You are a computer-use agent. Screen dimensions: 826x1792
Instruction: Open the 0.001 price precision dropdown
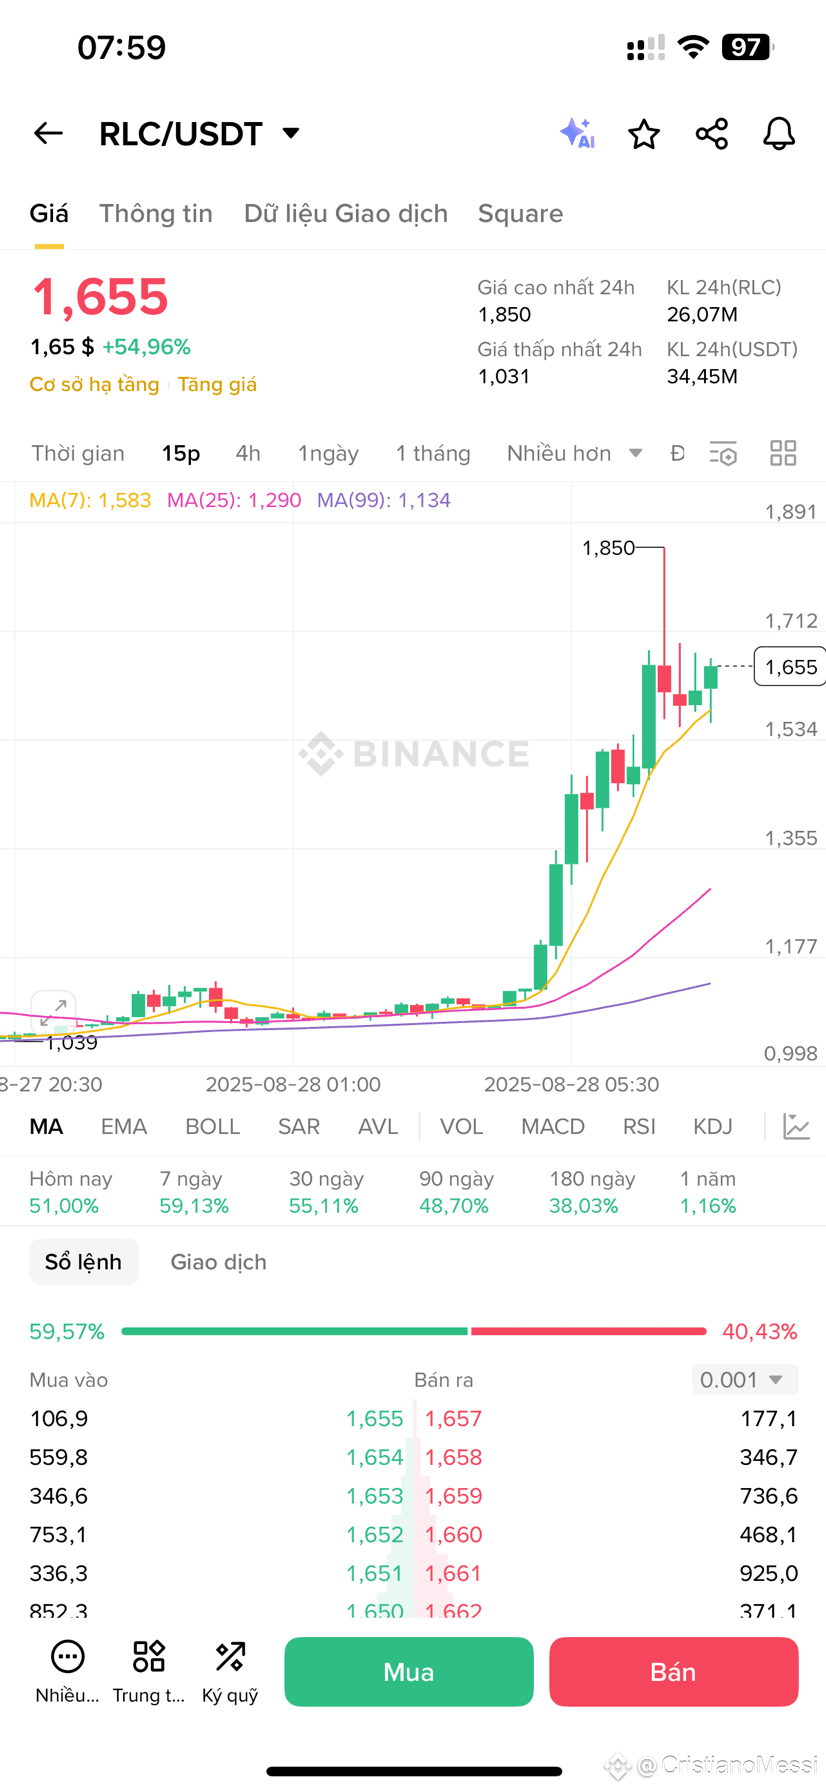click(x=745, y=1380)
